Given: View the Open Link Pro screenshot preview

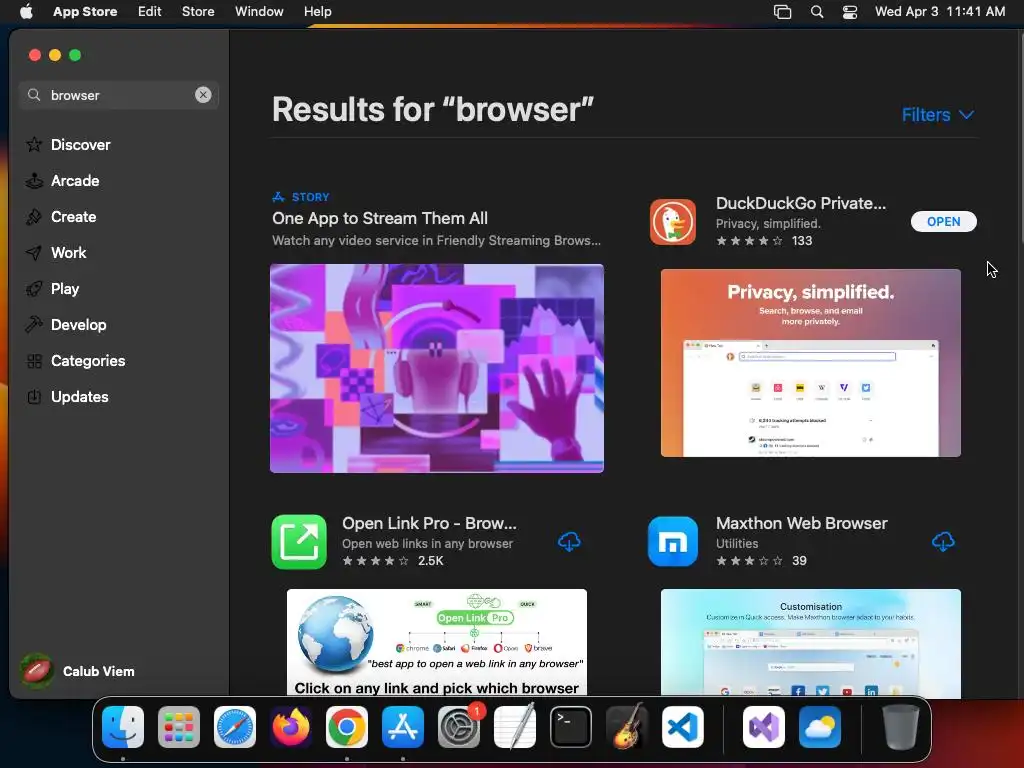Looking at the screenshot, I should coord(437,643).
